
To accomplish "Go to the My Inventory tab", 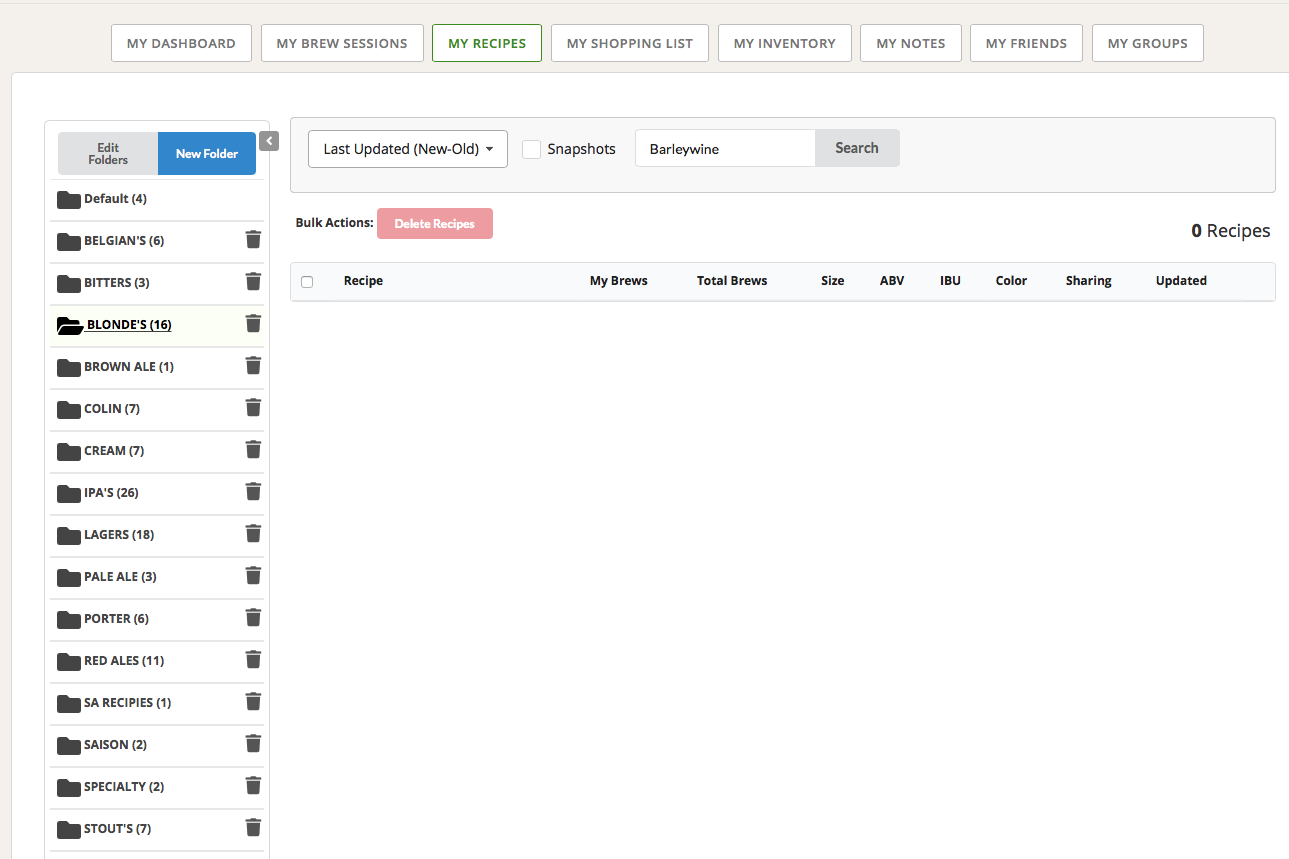I will [x=784, y=43].
